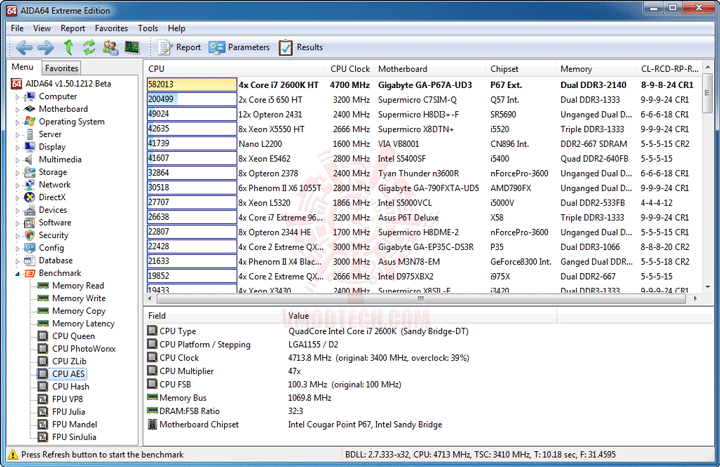Click the Report toolbar button
Viewport: 720px width, 467px height.
point(179,47)
